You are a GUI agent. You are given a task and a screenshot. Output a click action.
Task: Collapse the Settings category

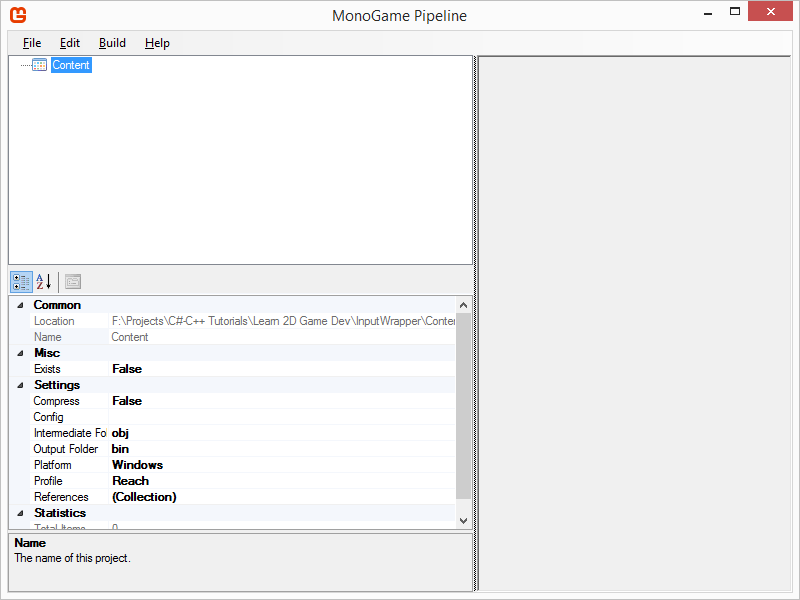point(20,385)
